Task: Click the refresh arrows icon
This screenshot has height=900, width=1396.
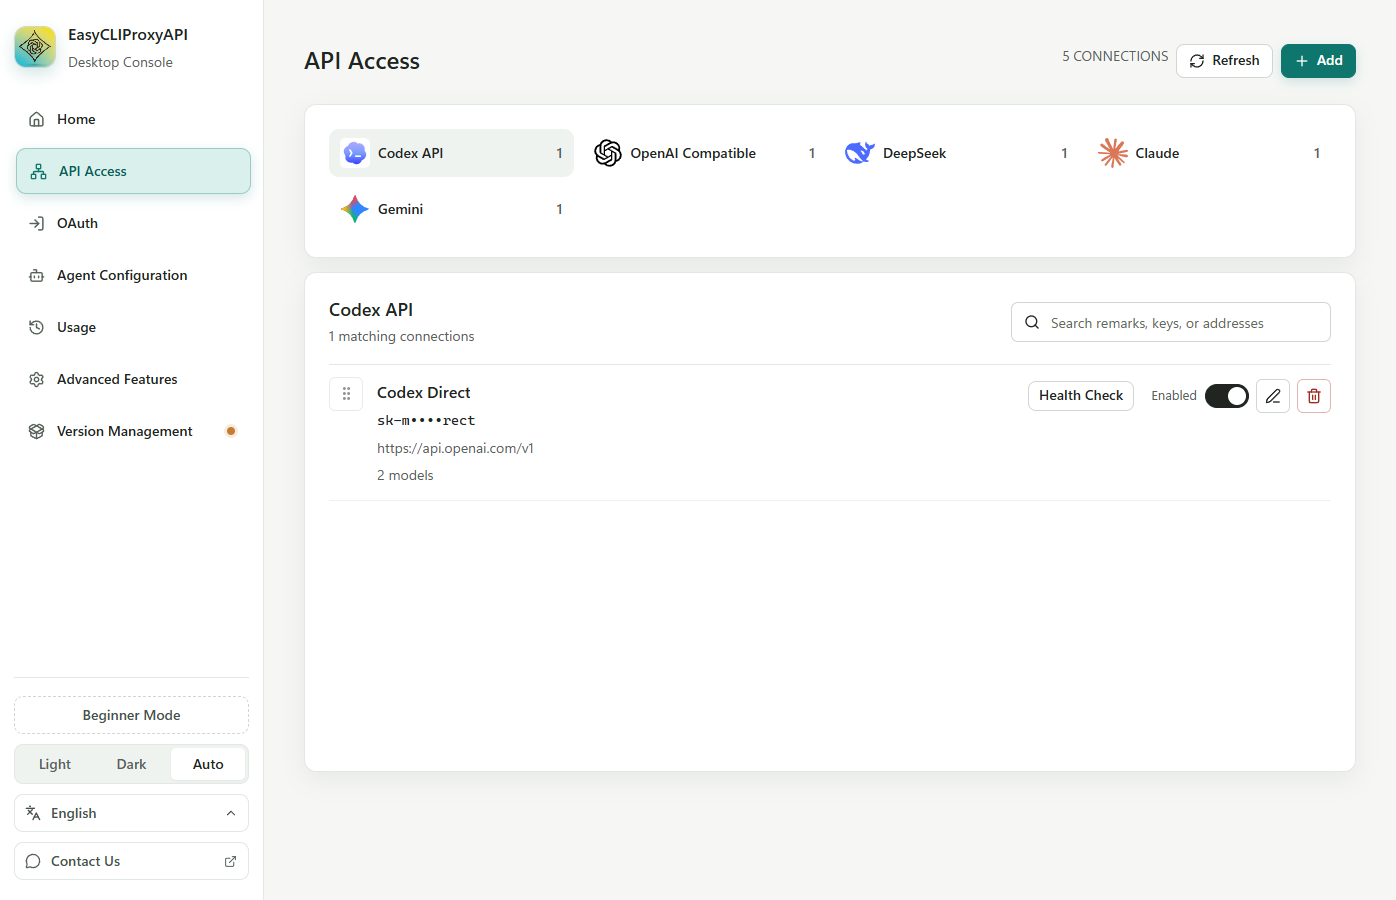Action: tap(1197, 61)
